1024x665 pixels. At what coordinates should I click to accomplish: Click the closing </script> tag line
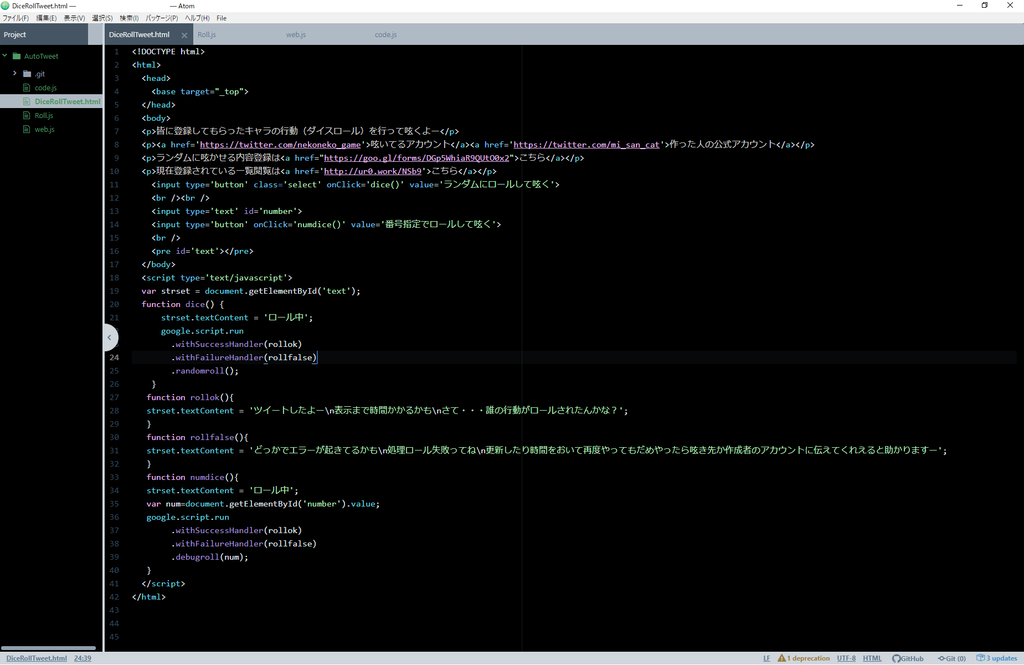click(x=163, y=584)
